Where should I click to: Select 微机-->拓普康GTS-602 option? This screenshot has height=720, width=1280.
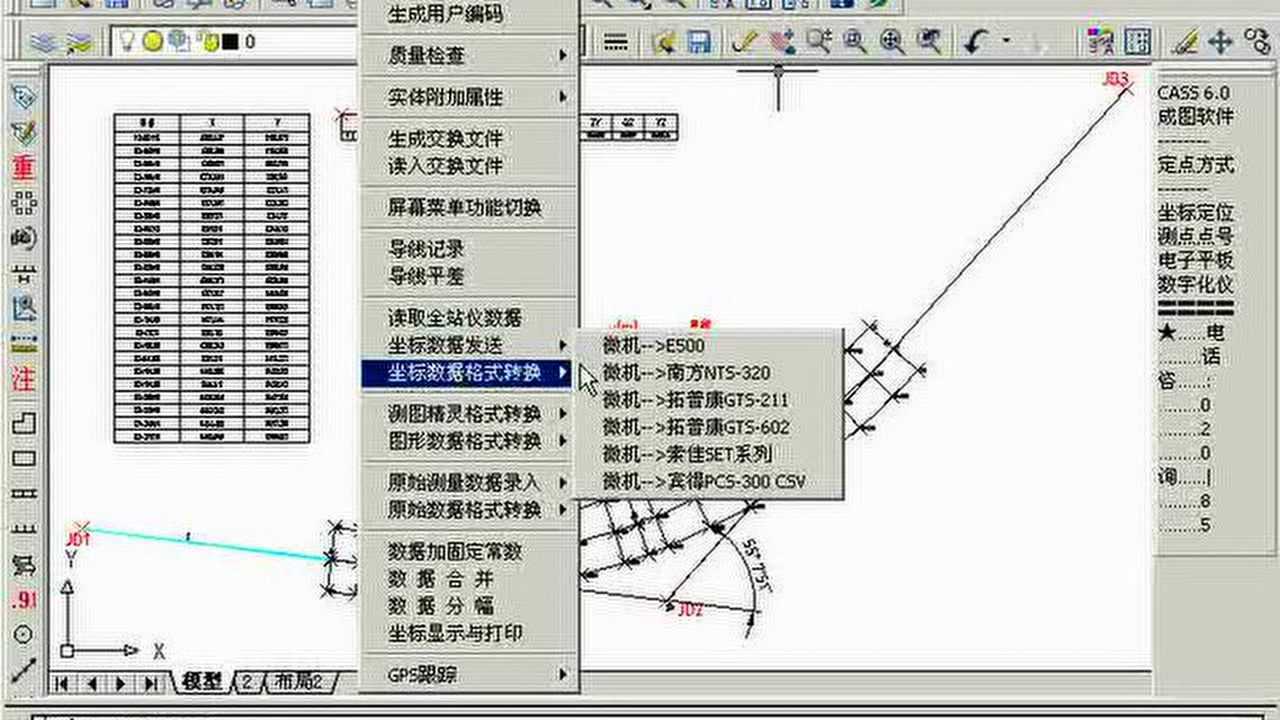(707, 427)
